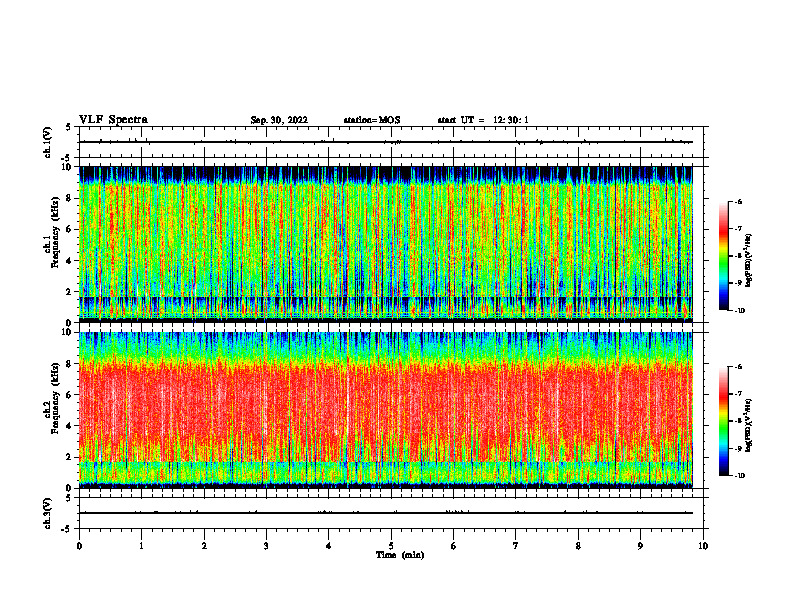Click the ch.1 colorbar log(PSD) unit label
The height and width of the screenshot is (612, 792).
(748, 261)
